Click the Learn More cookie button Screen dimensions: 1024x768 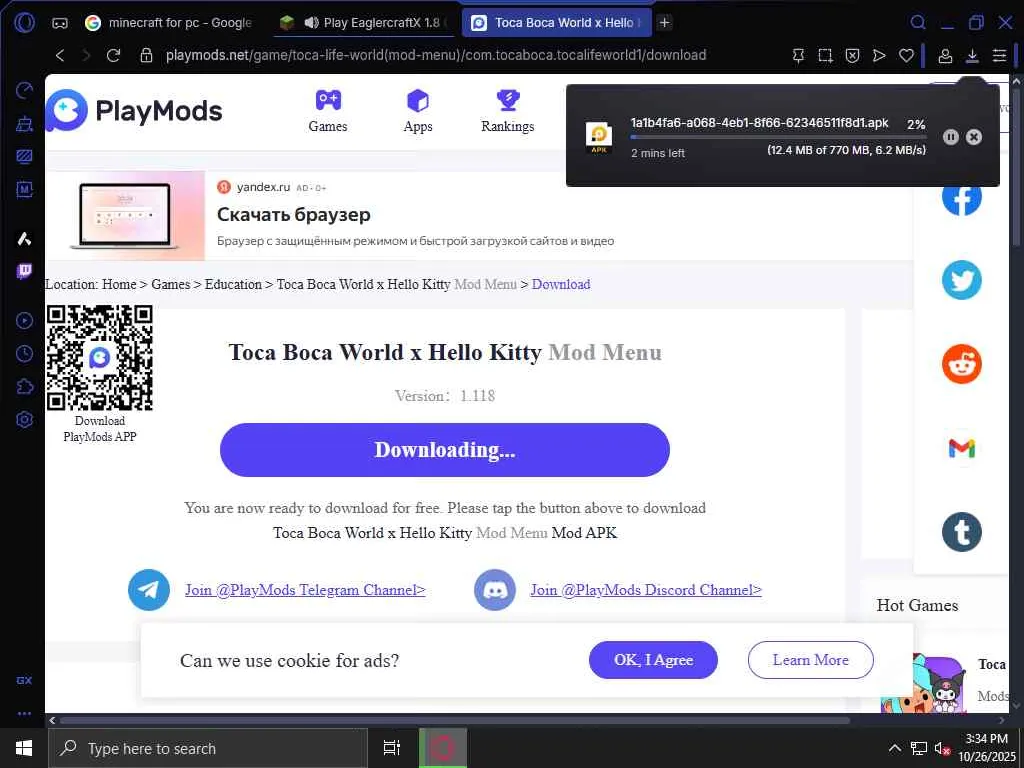810,660
